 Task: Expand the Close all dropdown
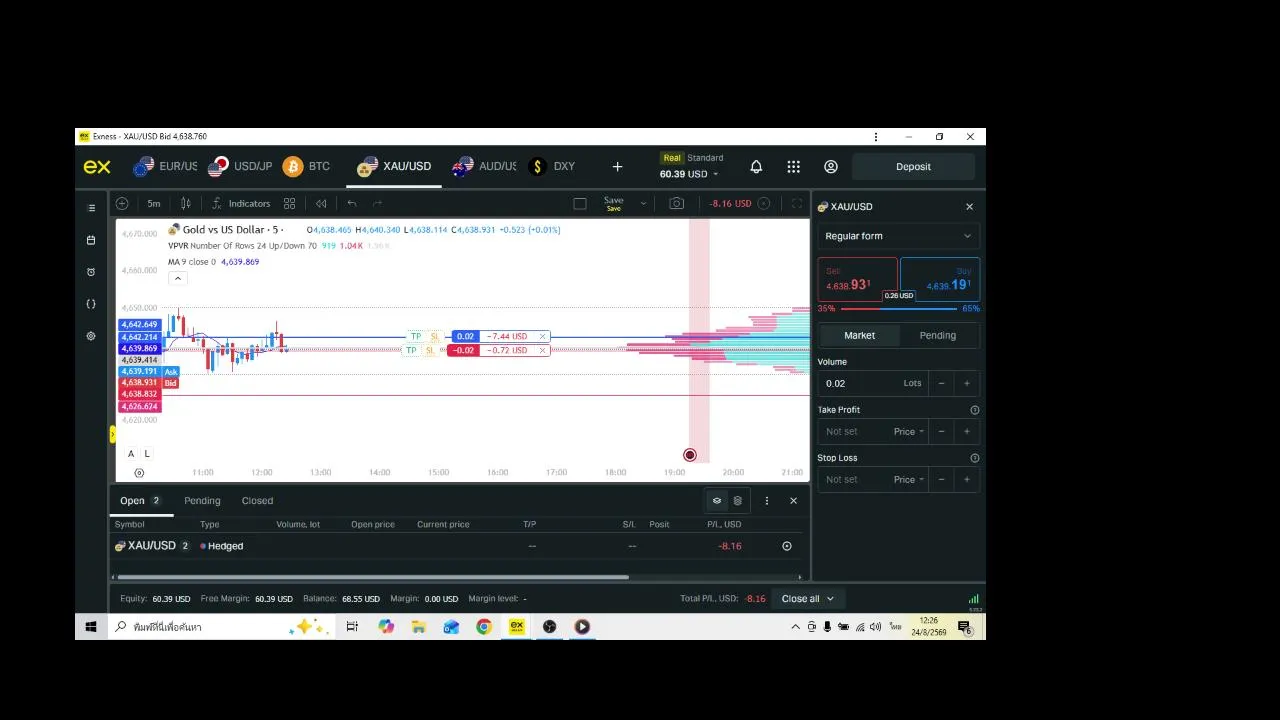click(x=830, y=599)
